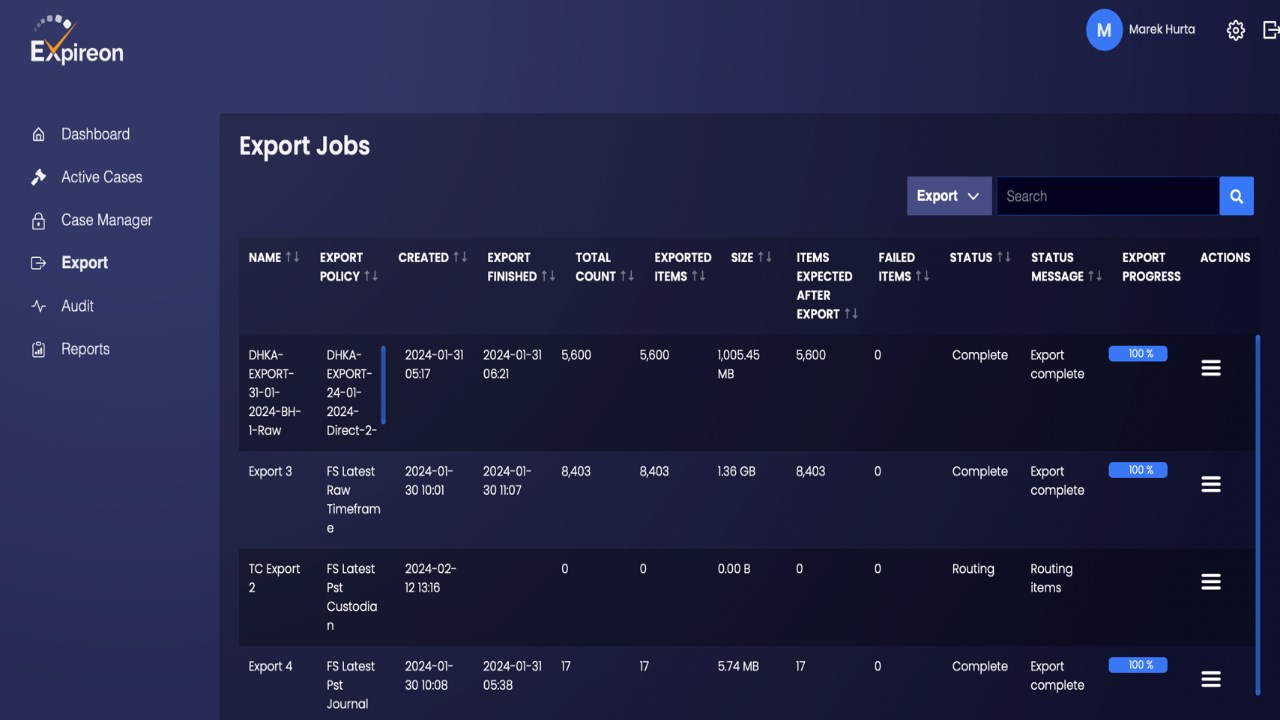Image resolution: width=1280 pixels, height=720 pixels.
Task: Open actions hamburger for Export 4
Action: (x=1211, y=679)
